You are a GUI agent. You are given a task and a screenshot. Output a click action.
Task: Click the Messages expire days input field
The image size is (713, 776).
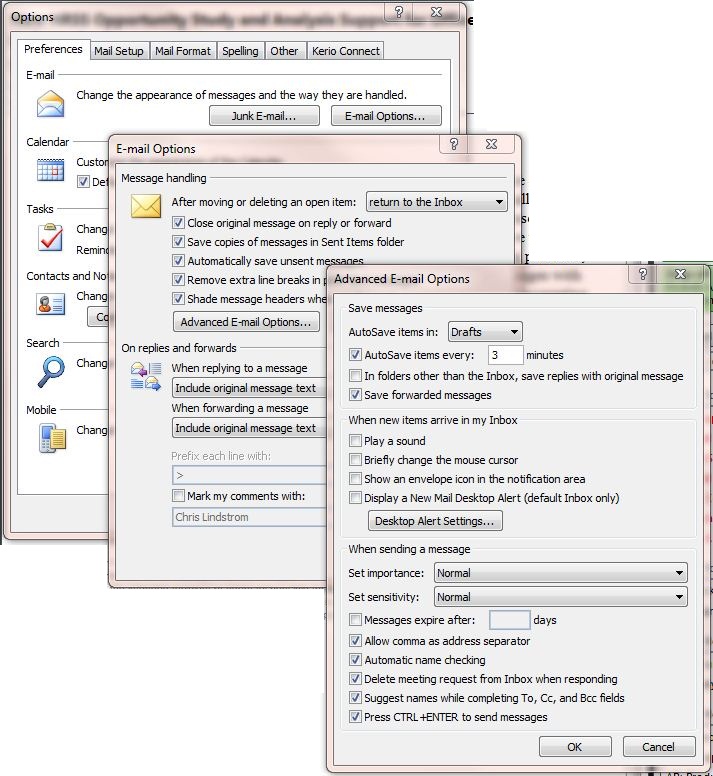(x=510, y=620)
